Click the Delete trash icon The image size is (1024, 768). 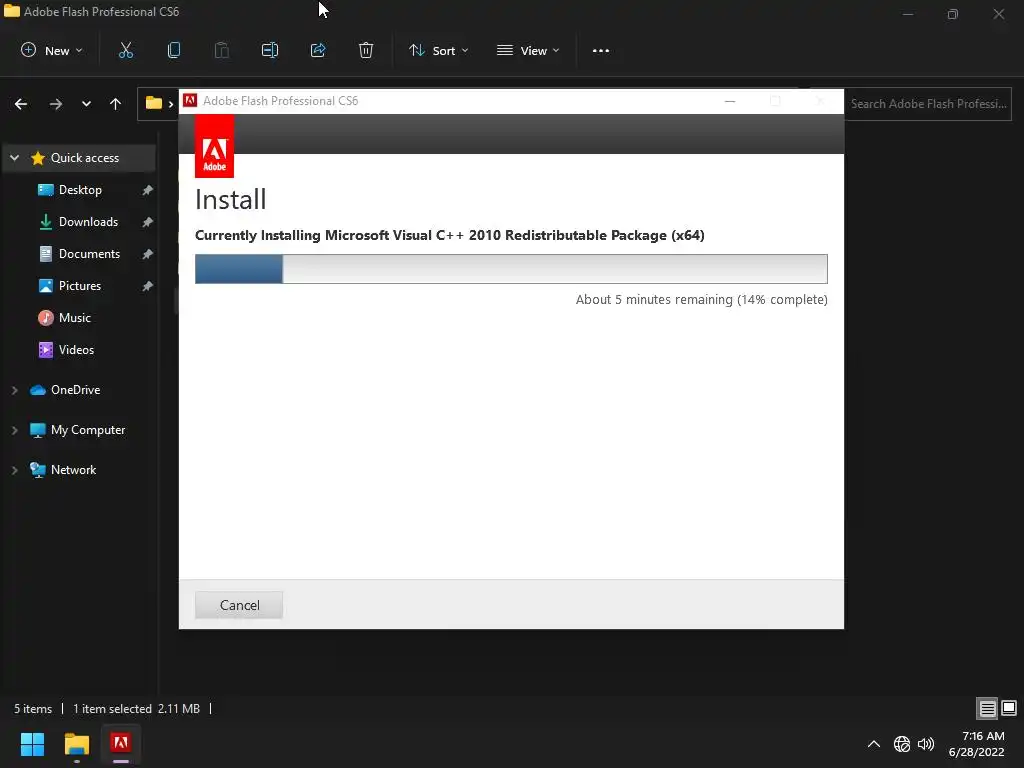tap(366, 50)
